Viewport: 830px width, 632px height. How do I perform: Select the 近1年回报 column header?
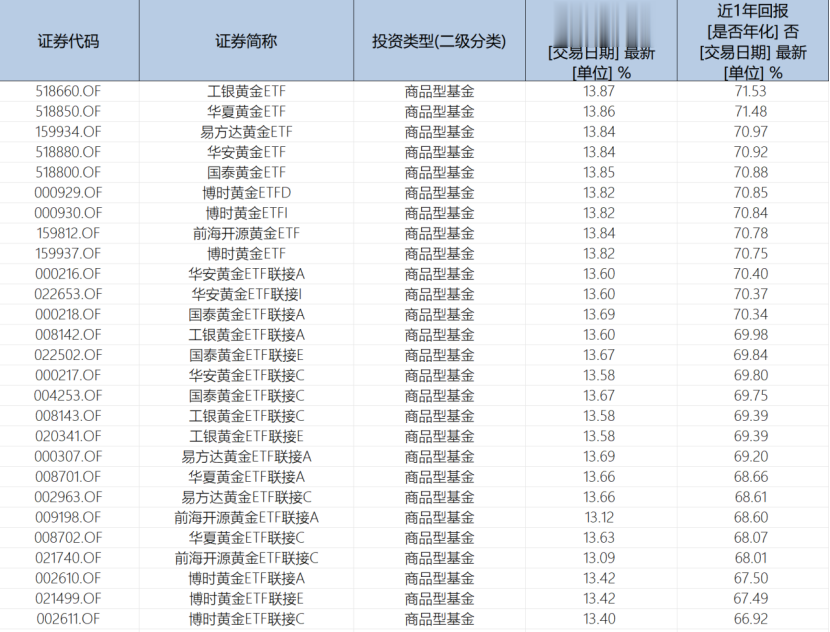coord(753,41)
